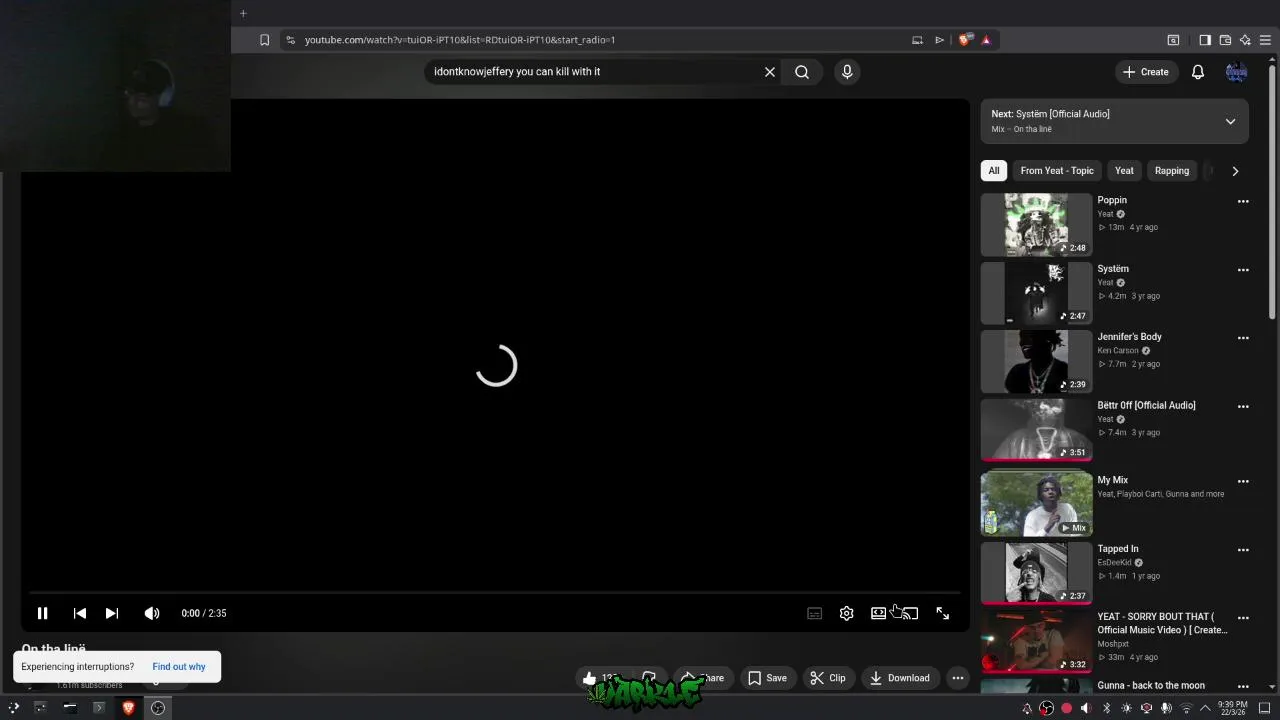Screen dimensions: 1280x720
Task: Open options for Jennifer's Body video
Action: (x=1243, y=338)
